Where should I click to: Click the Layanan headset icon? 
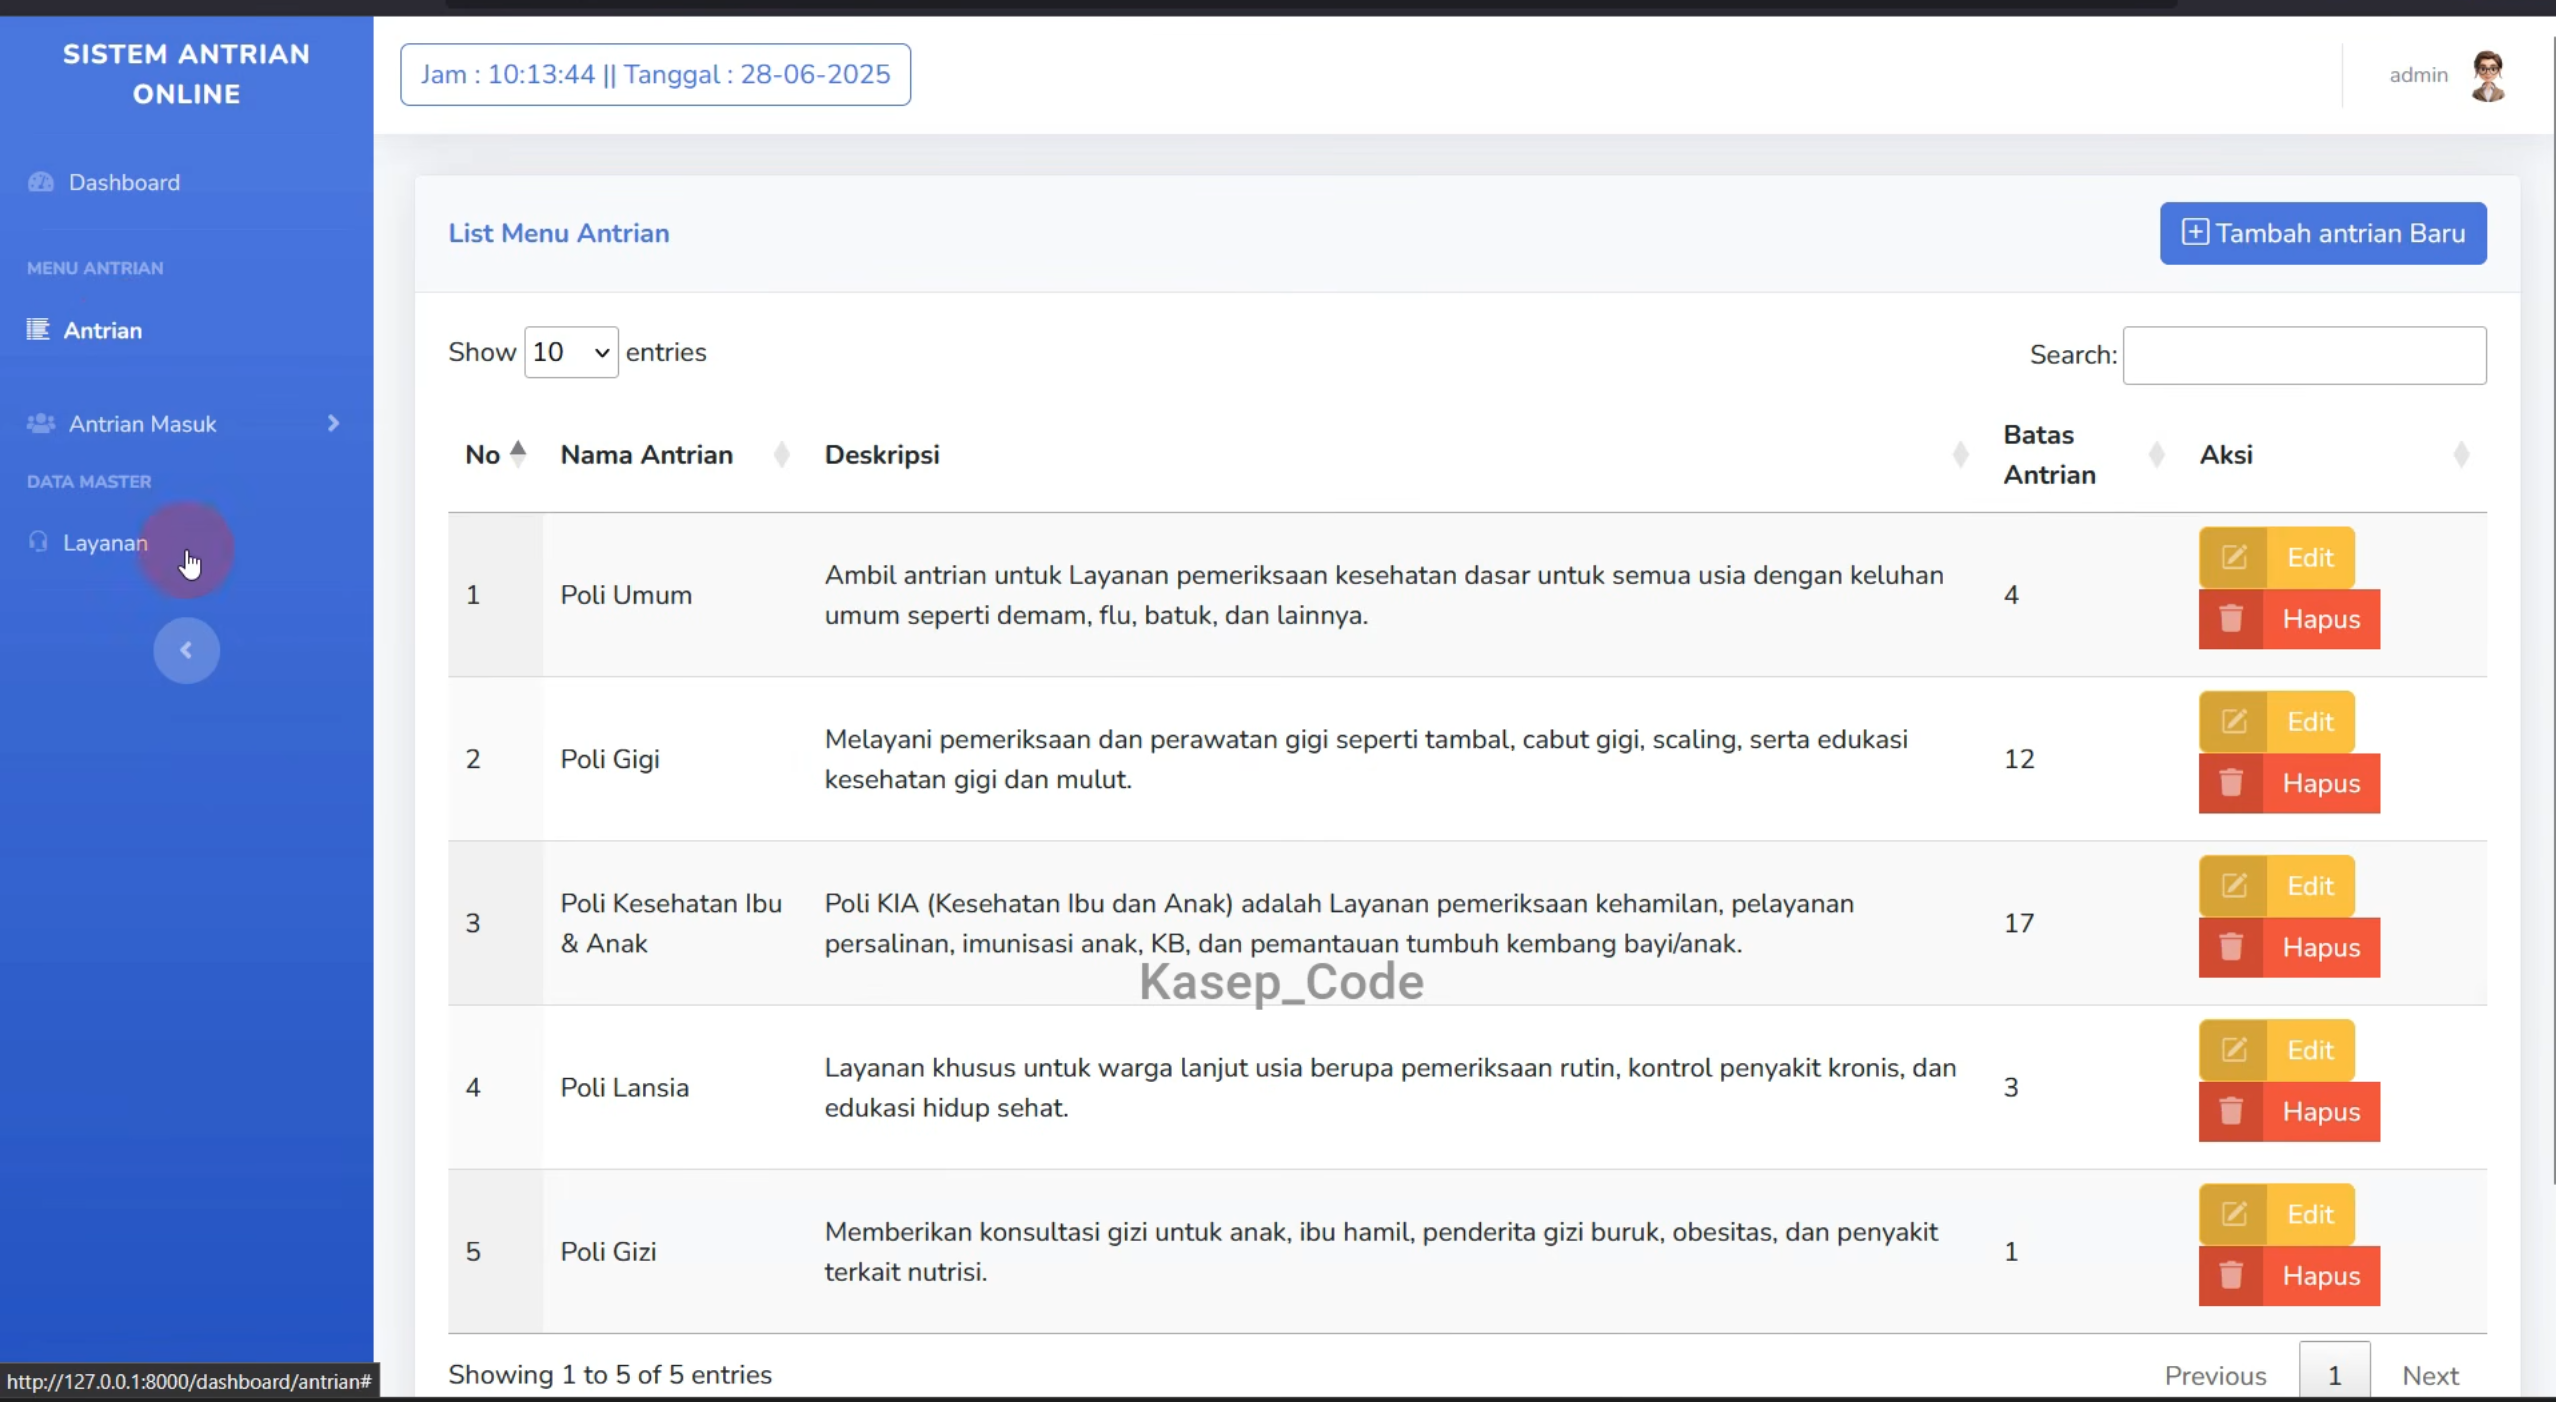(x=38, y=542)
